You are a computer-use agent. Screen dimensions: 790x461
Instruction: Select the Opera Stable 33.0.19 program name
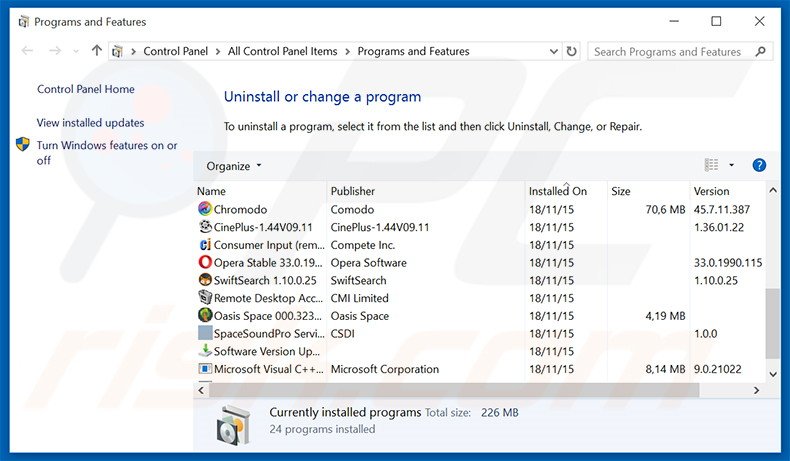click(x=268, y=262)
